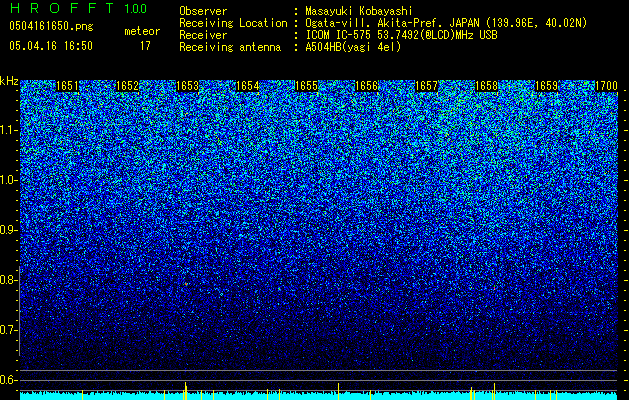Select the ICOM IC-575 53.7492 MHz USB text
629x400 pixels.
coord(402,35)
